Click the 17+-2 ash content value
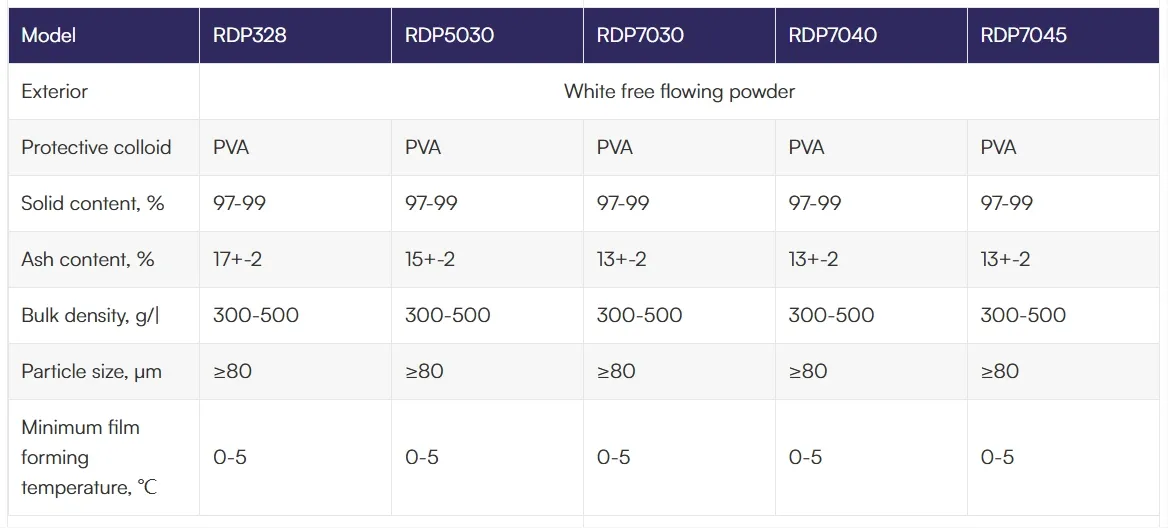 (x=238, y=259)
